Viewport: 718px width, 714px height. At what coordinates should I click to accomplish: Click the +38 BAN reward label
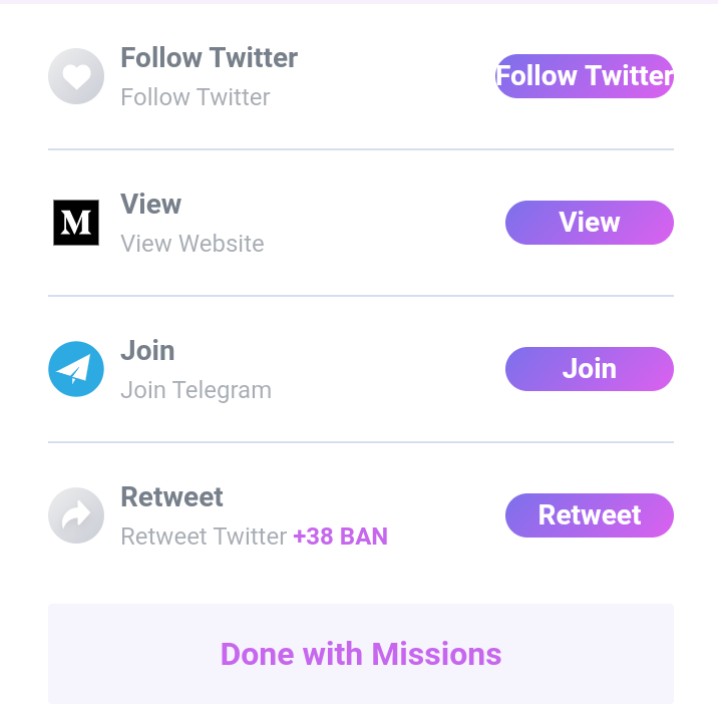tap(341, 536)
